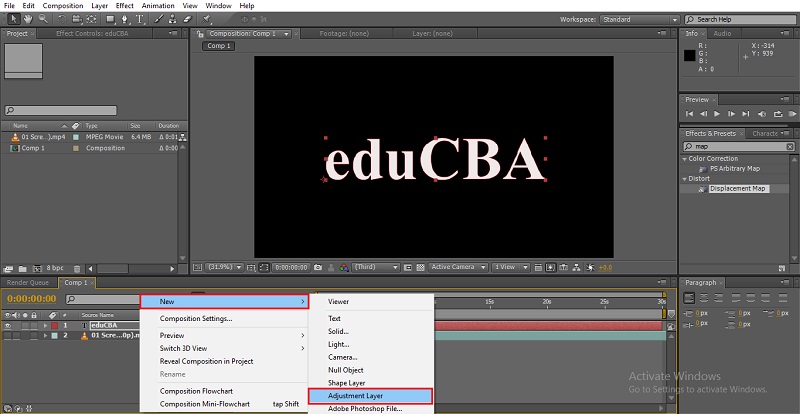800x414 pixels.
Task: Open the magnification 31.9% dropdown
Action: pos(224,267)
